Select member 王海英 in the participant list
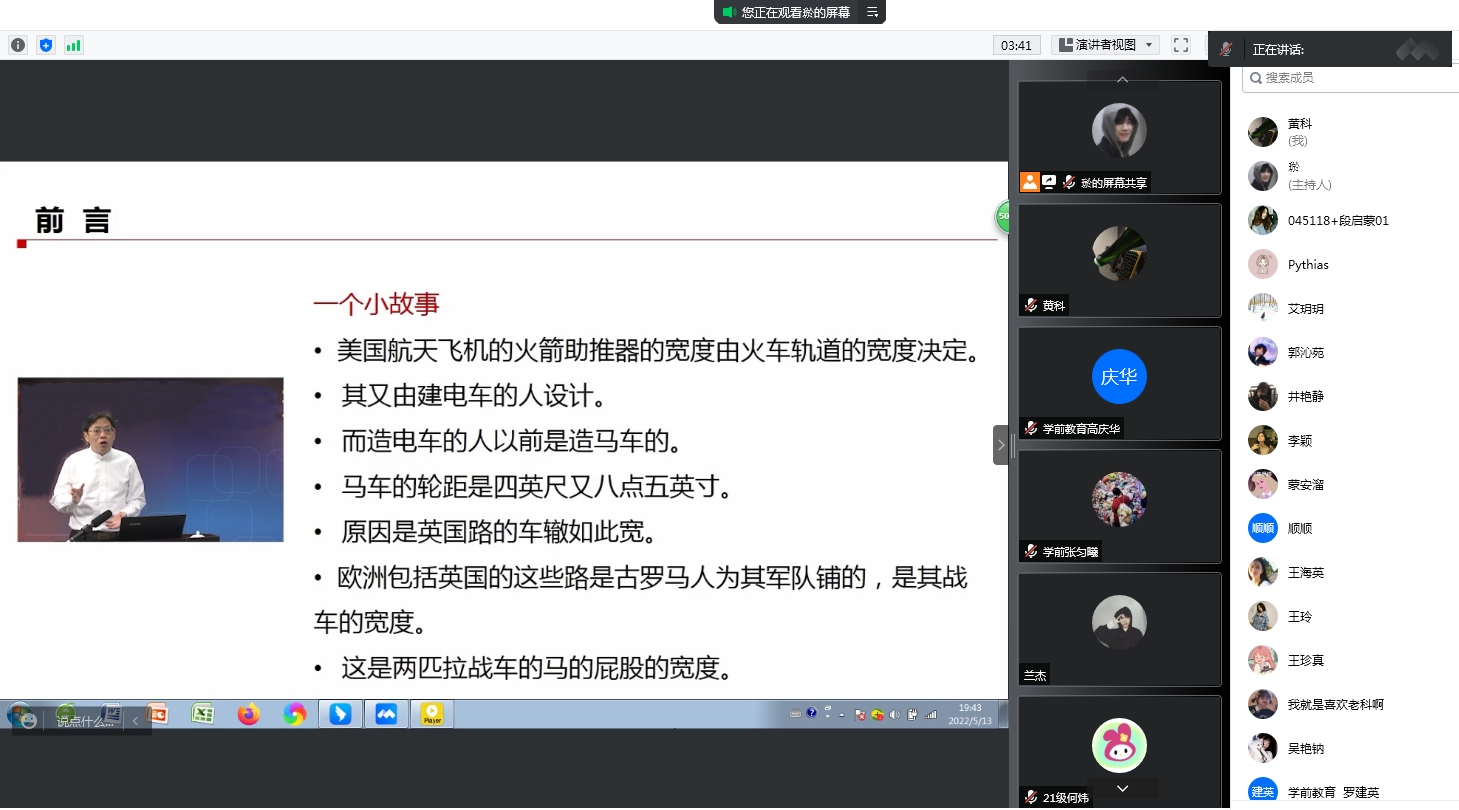Viewport: 1459px width, 810px height. click(x=1305, y=573)
